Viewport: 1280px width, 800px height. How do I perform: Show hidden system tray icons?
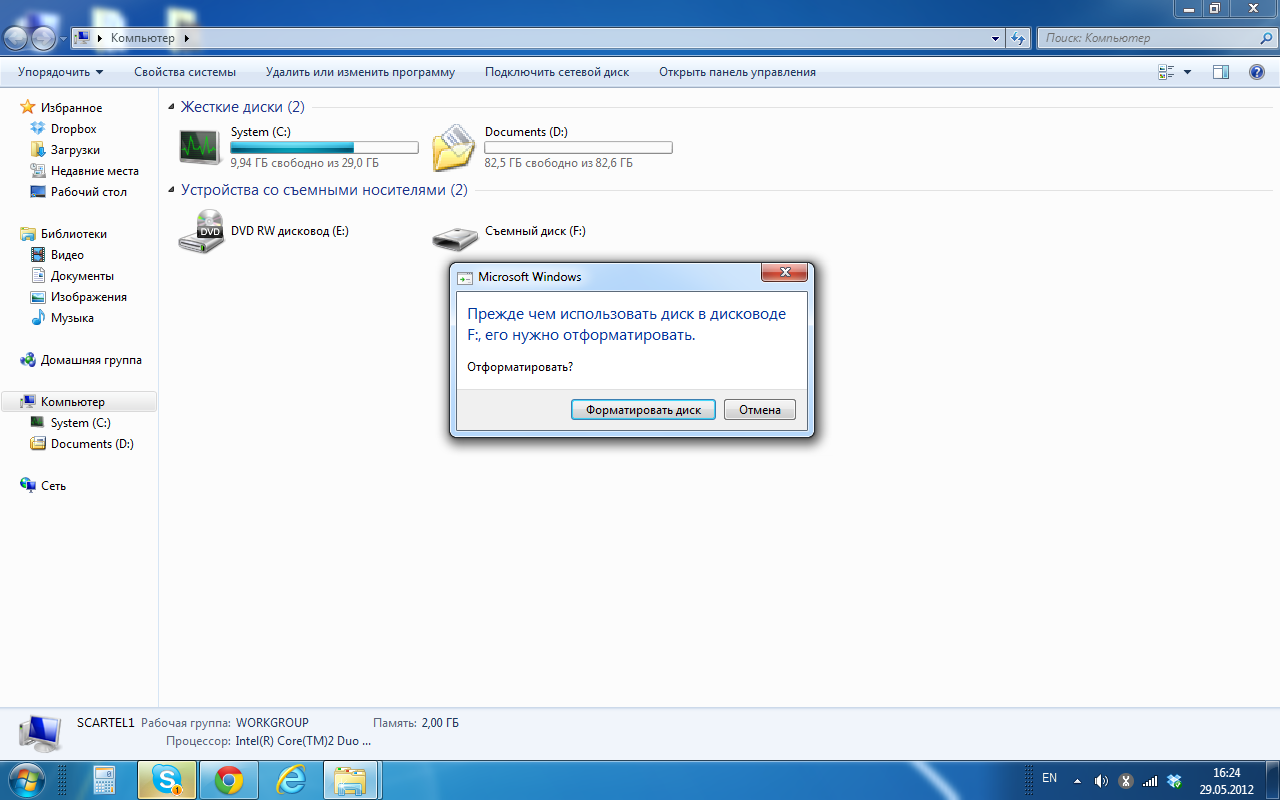1077,780
